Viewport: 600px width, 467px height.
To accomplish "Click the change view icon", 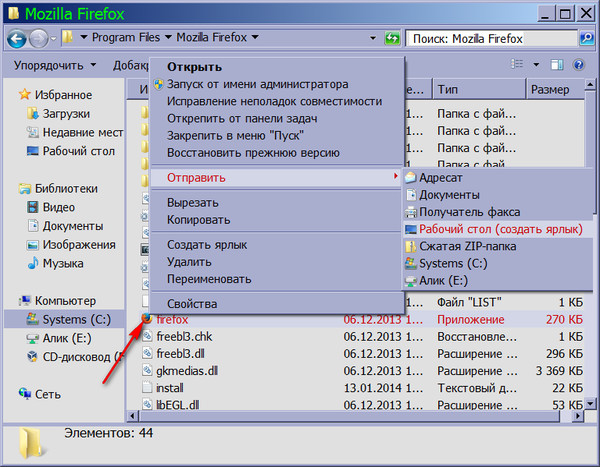I will 517,64.
